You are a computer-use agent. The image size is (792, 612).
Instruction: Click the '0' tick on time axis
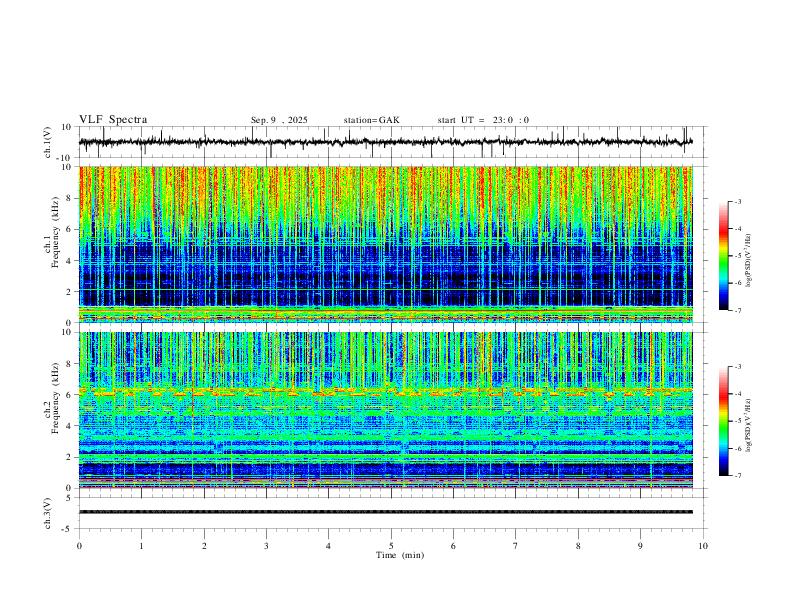pos(79,546)
